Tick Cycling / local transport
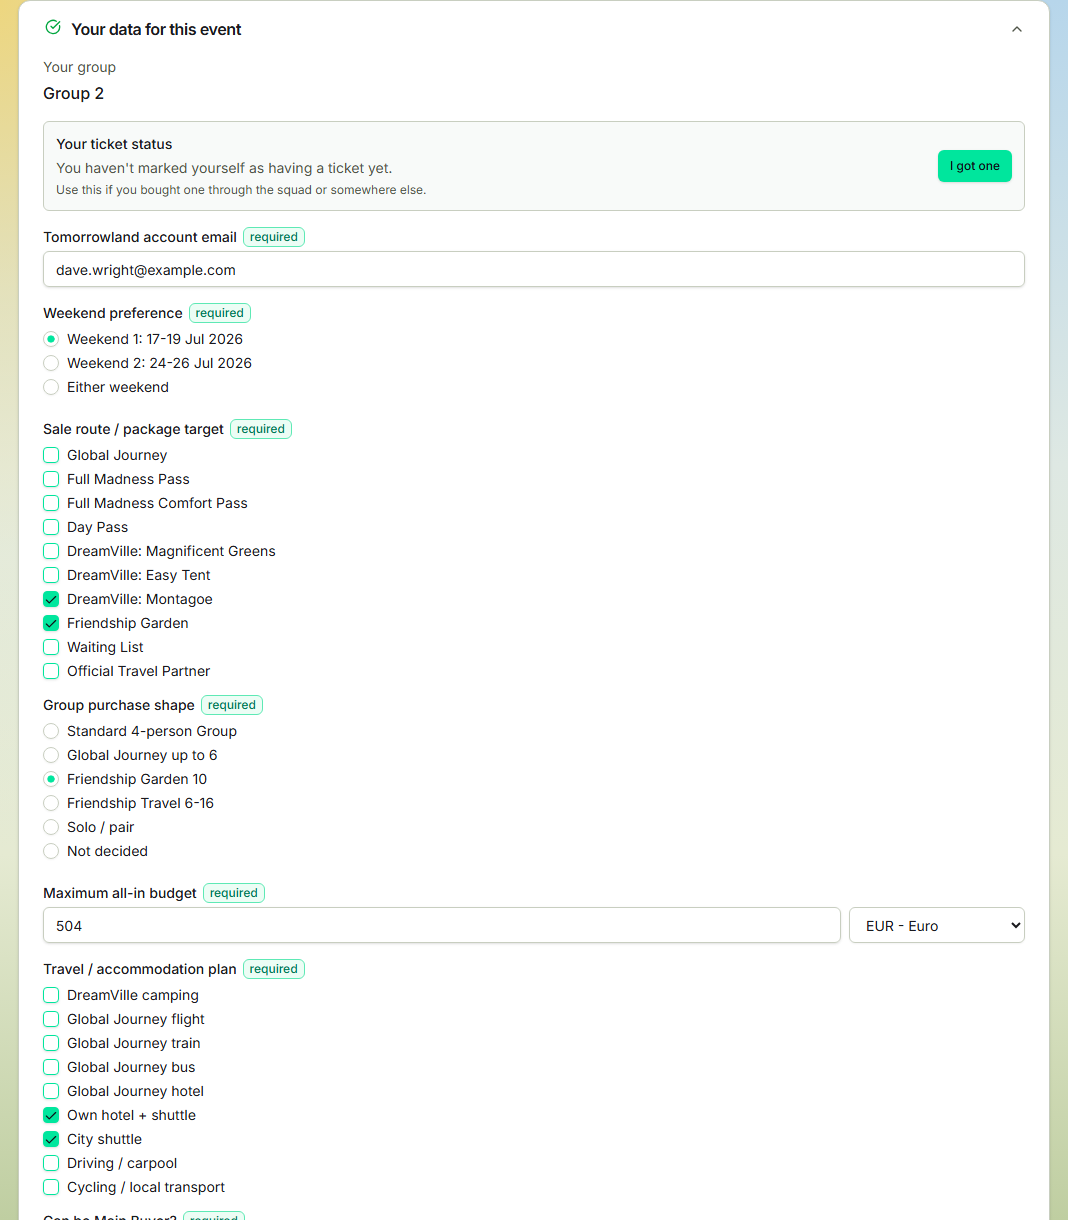The width and height of the screenshot is (1068, 1220). tap(51, 1187)
